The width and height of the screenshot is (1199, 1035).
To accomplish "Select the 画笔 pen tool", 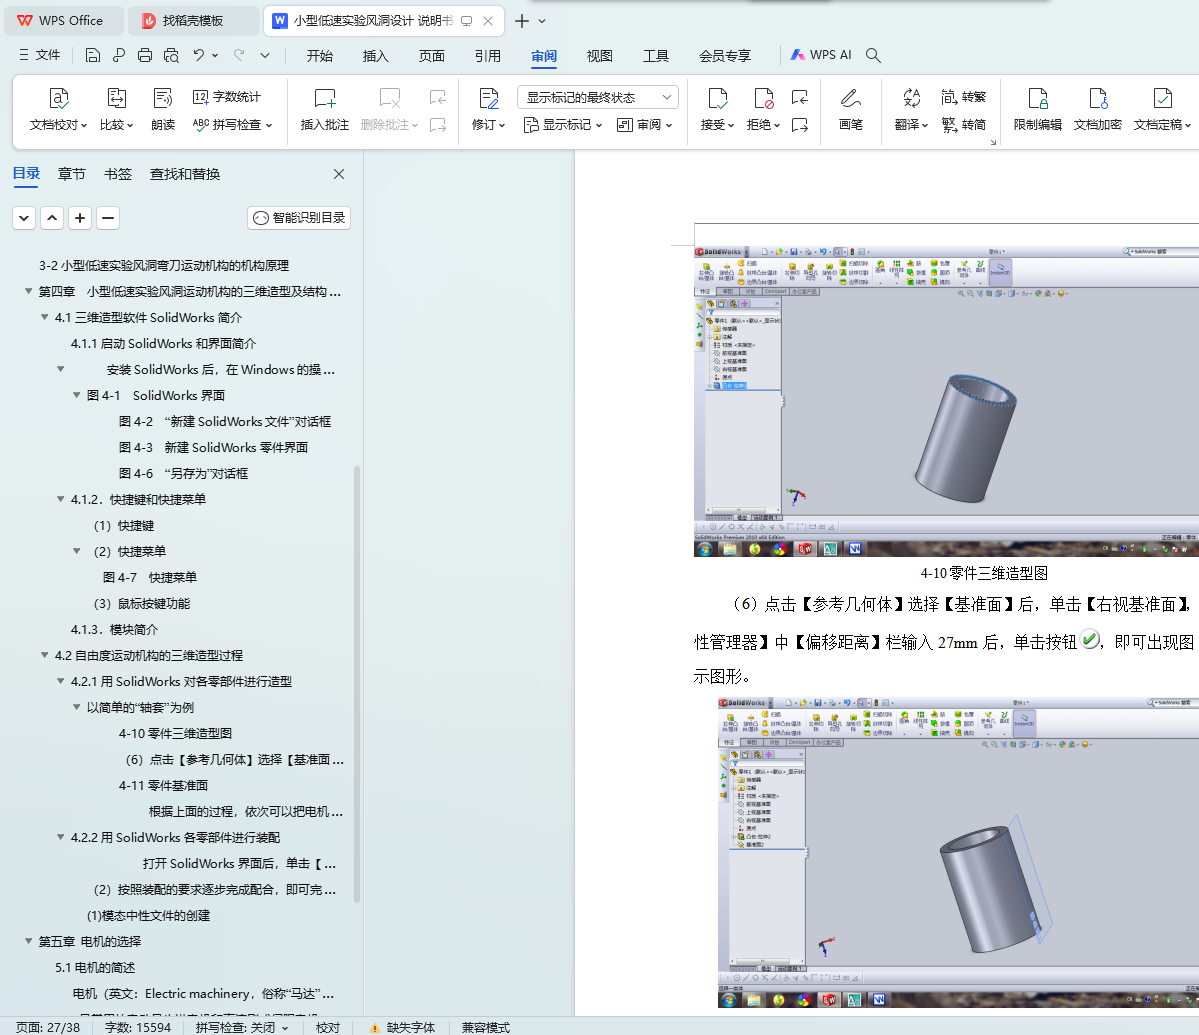I will 850,109.
